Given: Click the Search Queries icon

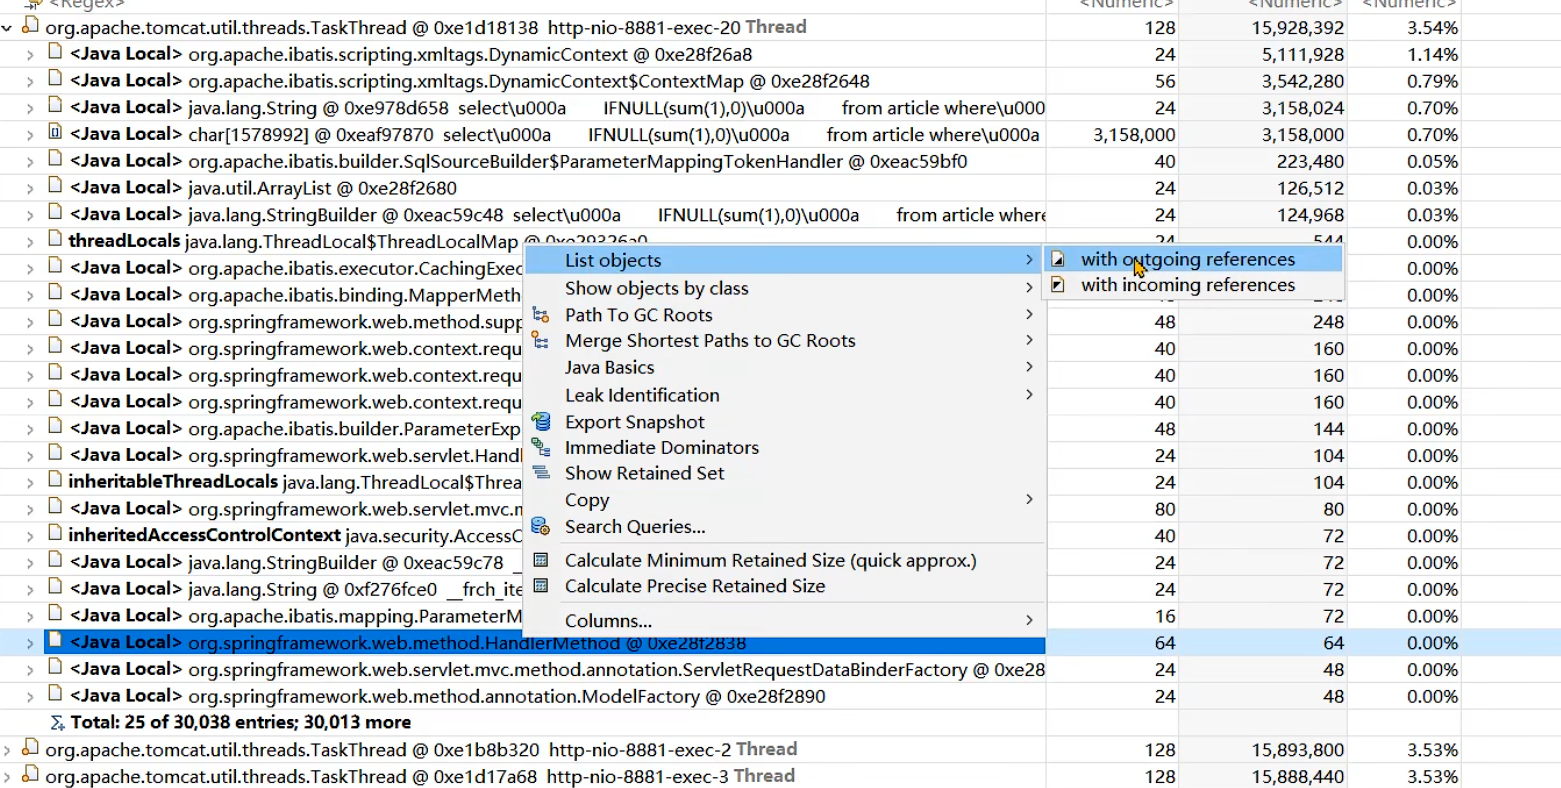Looking at the screenshot, I should tap(541, 527).
